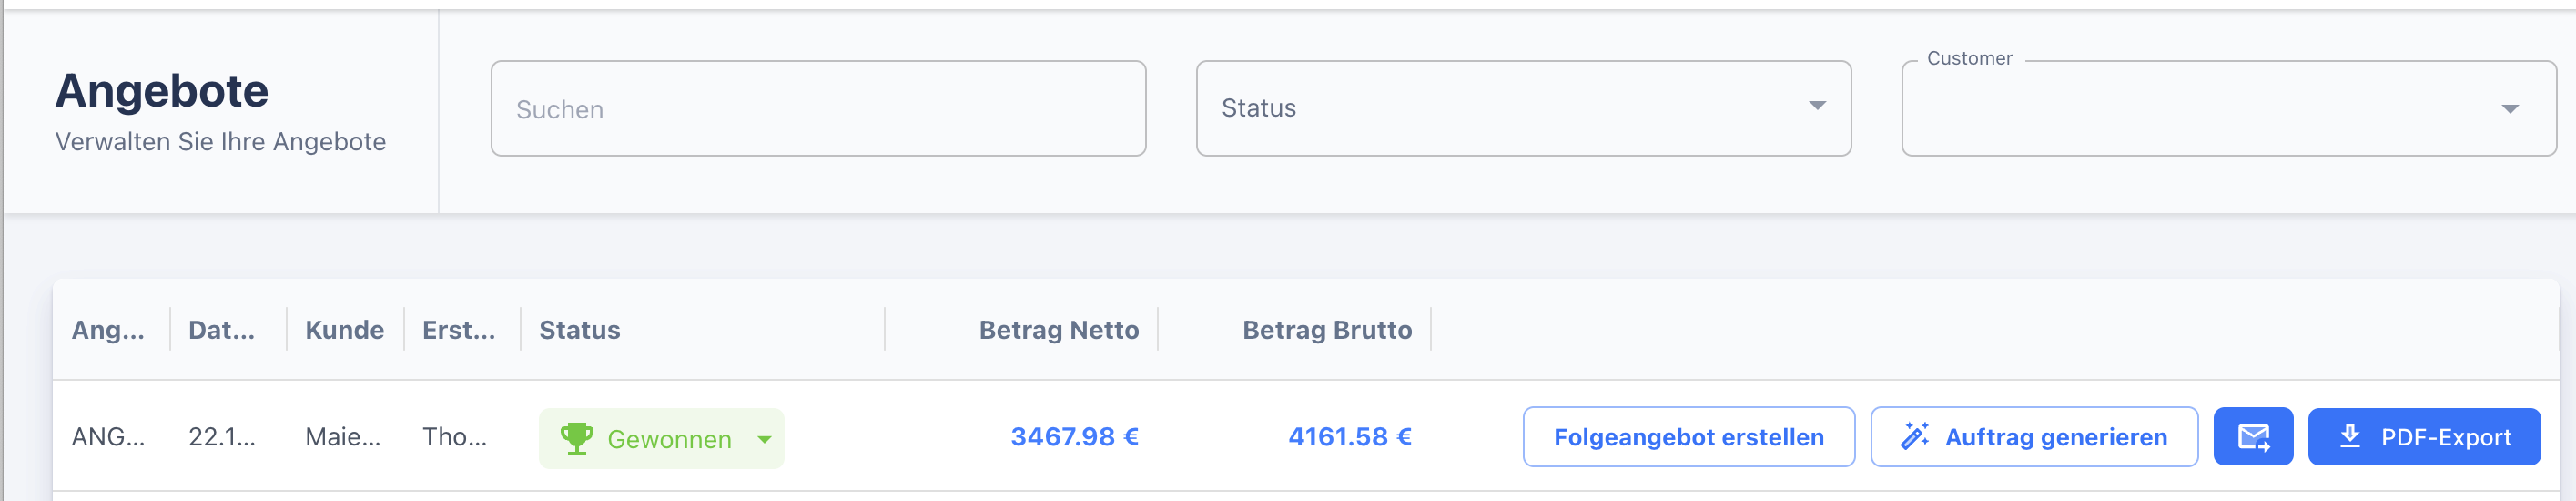Viewport: 2576px width, 501px height.
Task: Click the net amount 3467.98 €
Action: click(x=1074, y=437)
